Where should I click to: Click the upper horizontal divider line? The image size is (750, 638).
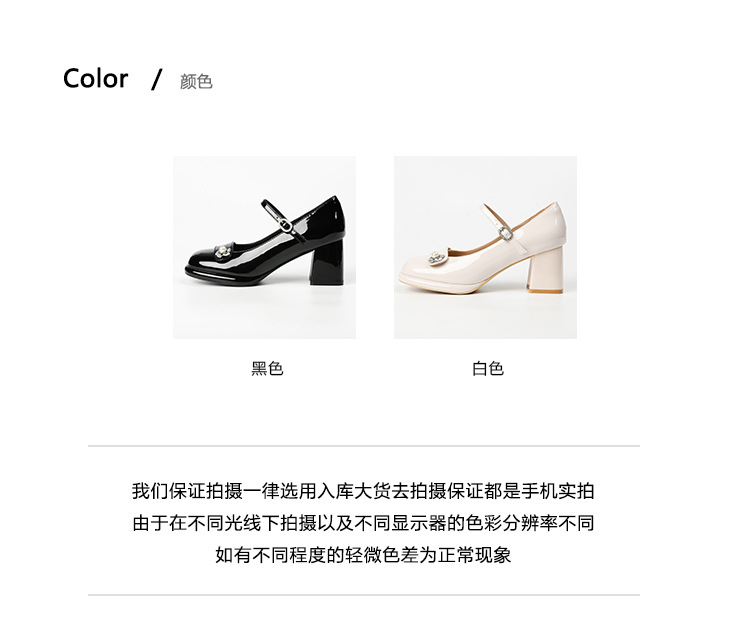click(364, 446)
